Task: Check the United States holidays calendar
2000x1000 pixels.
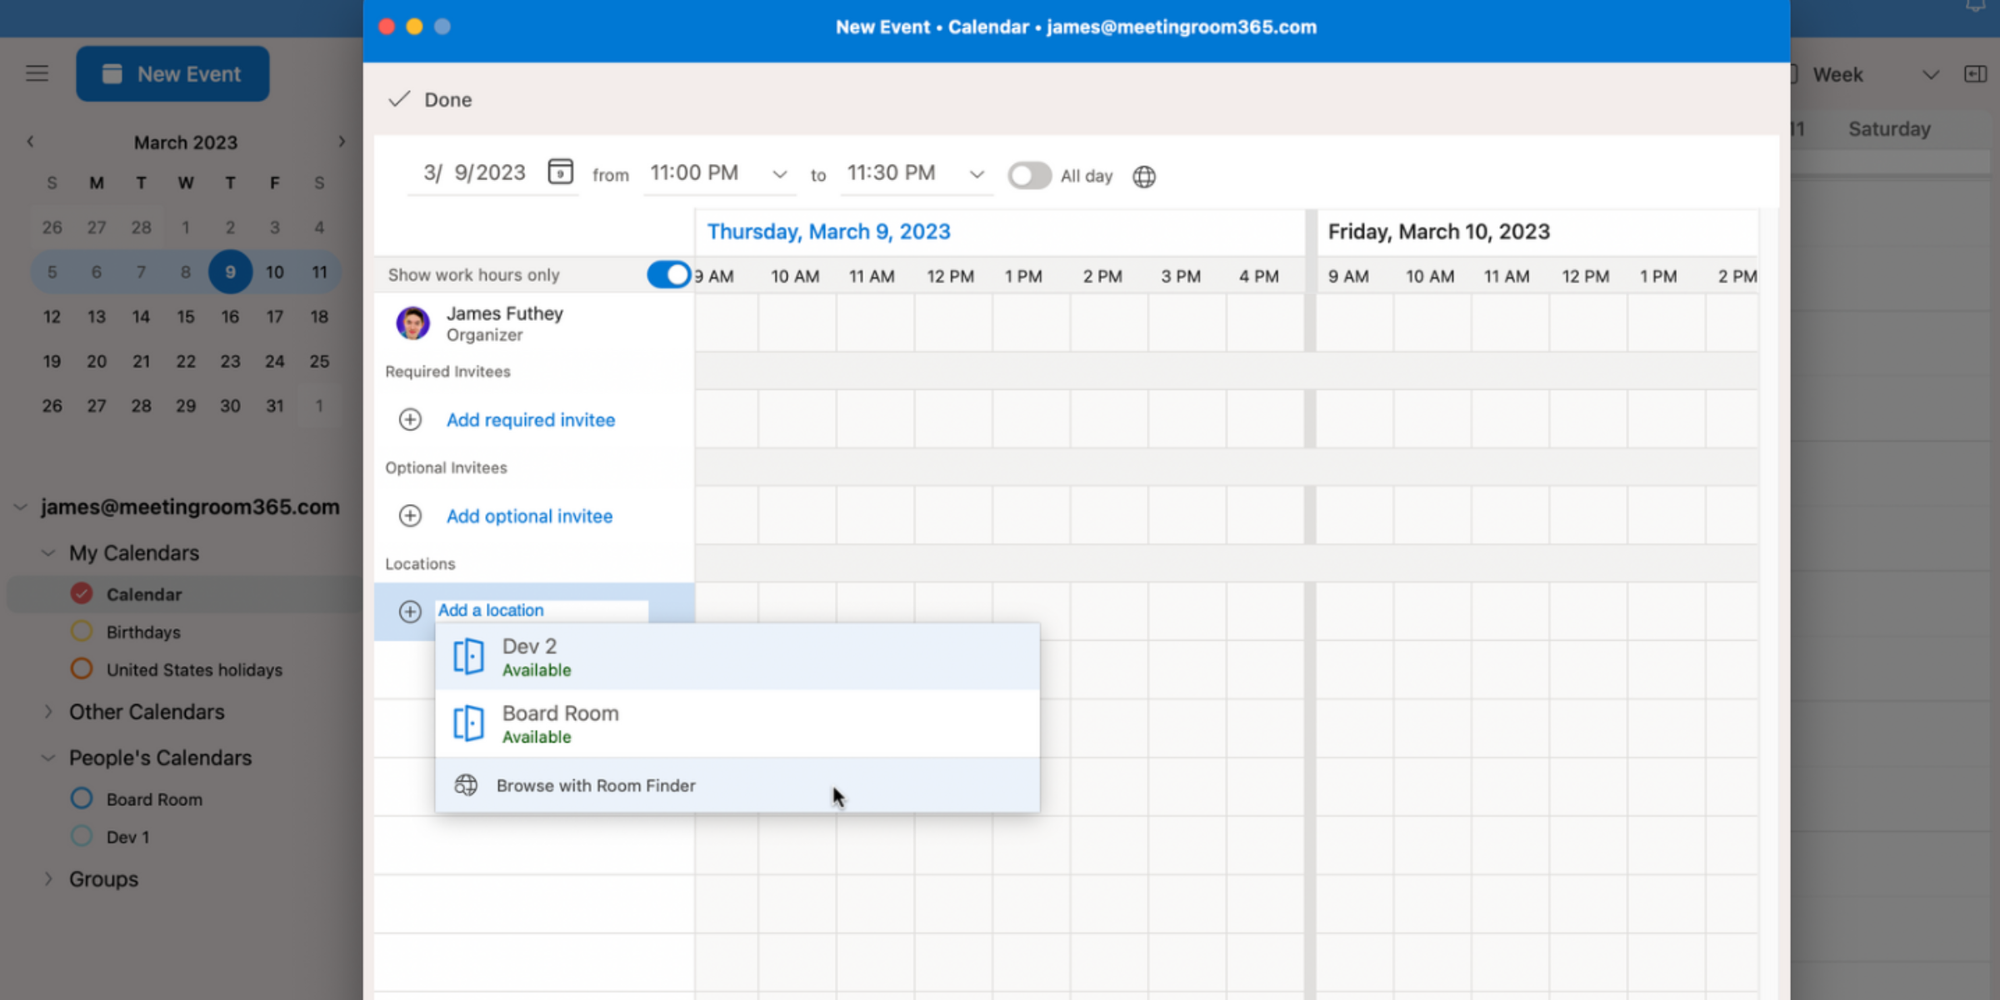Action: (82, 669)
